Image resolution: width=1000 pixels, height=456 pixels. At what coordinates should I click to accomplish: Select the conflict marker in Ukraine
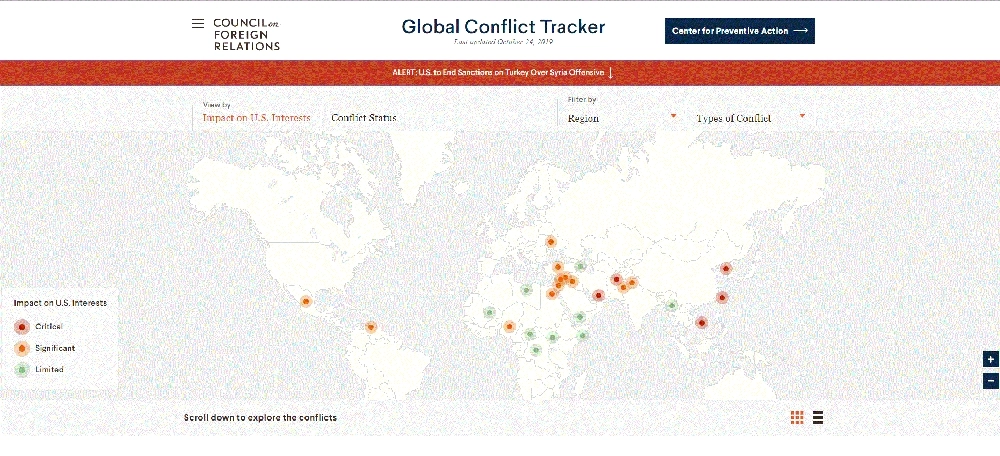click(x=550, y=241)
